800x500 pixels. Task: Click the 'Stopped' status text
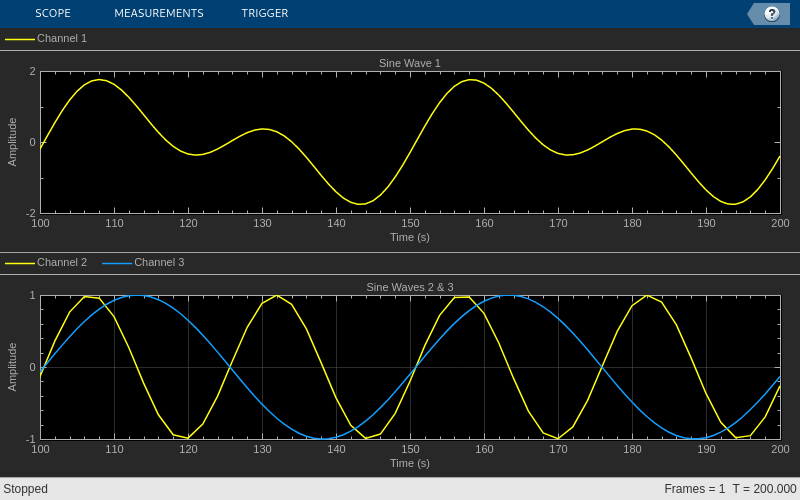tap(26, 489)
